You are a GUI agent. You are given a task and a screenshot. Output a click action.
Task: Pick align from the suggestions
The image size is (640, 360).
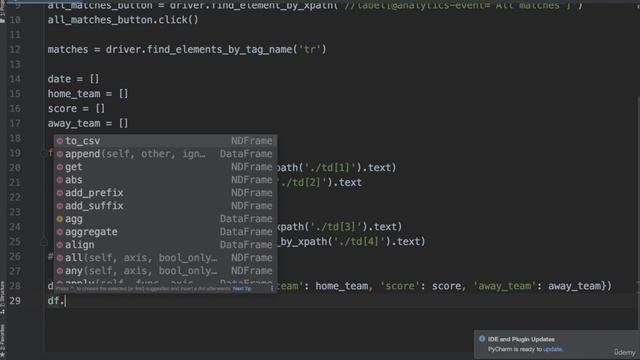[165, 245]
